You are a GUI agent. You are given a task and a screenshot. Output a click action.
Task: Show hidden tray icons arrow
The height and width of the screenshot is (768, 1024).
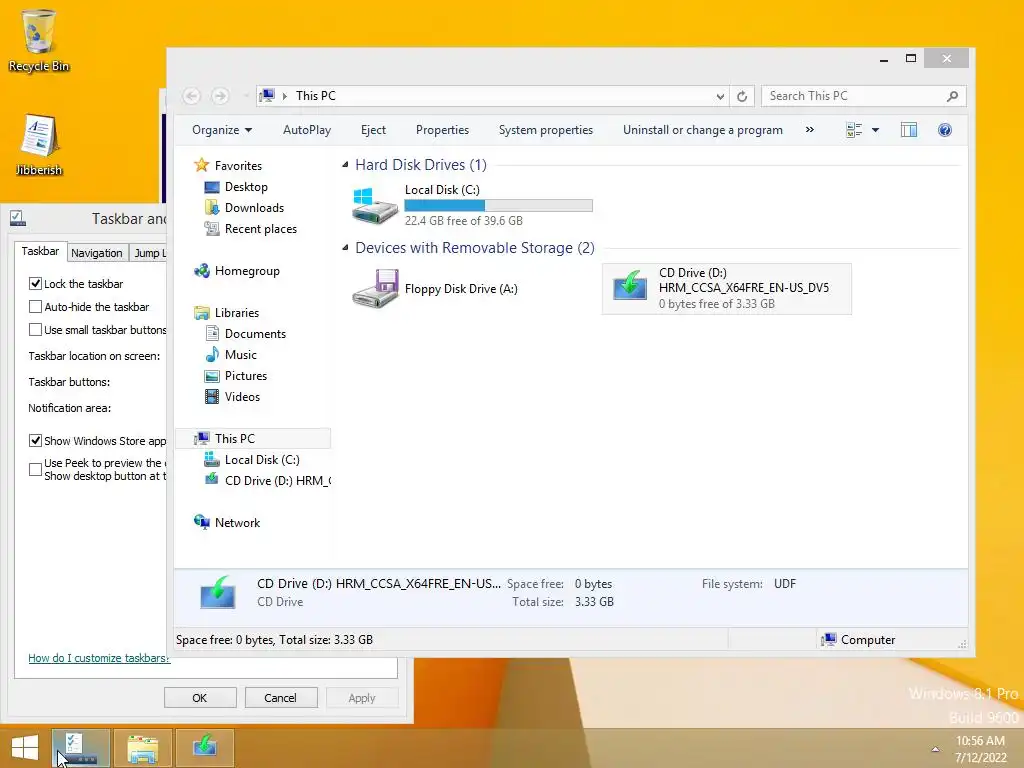tap(935, 749)
